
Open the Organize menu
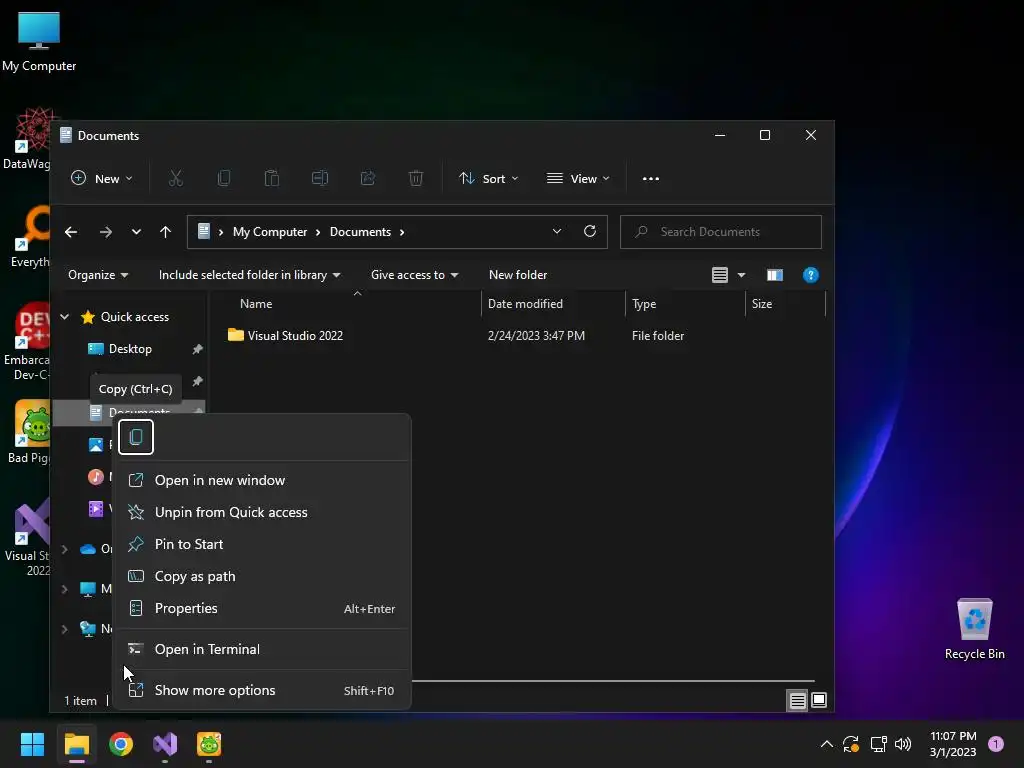(x=98, y=275)
